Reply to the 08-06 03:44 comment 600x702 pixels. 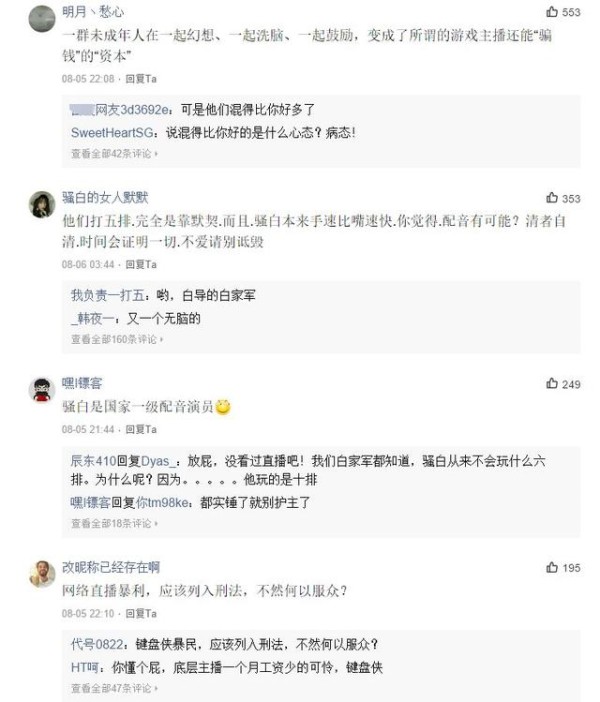click(x=145, y=264)
